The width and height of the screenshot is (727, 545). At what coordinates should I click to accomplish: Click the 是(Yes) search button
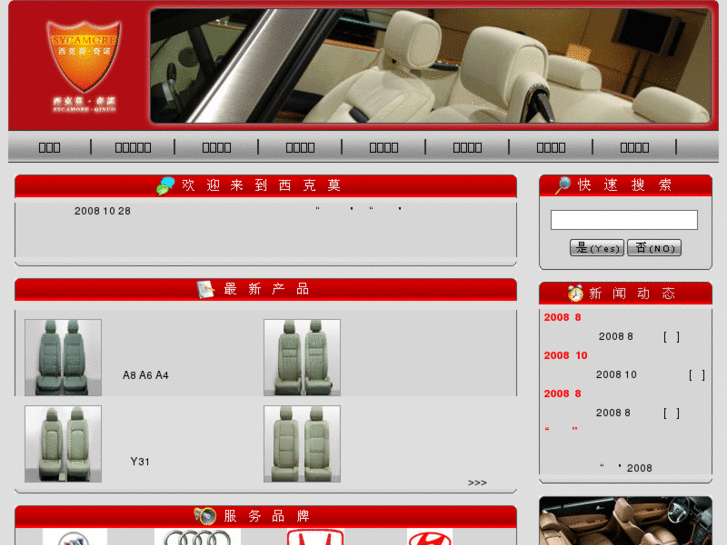point(597,248)
